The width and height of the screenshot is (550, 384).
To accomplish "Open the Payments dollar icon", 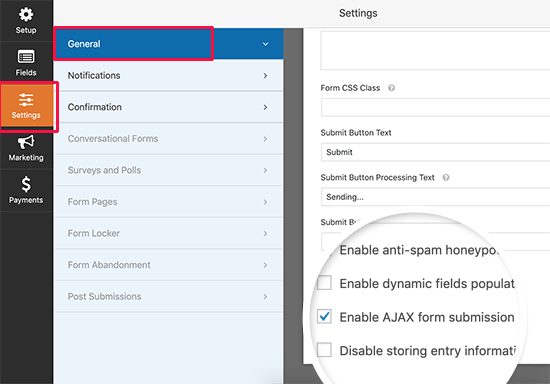I will [x=26, y=184].
